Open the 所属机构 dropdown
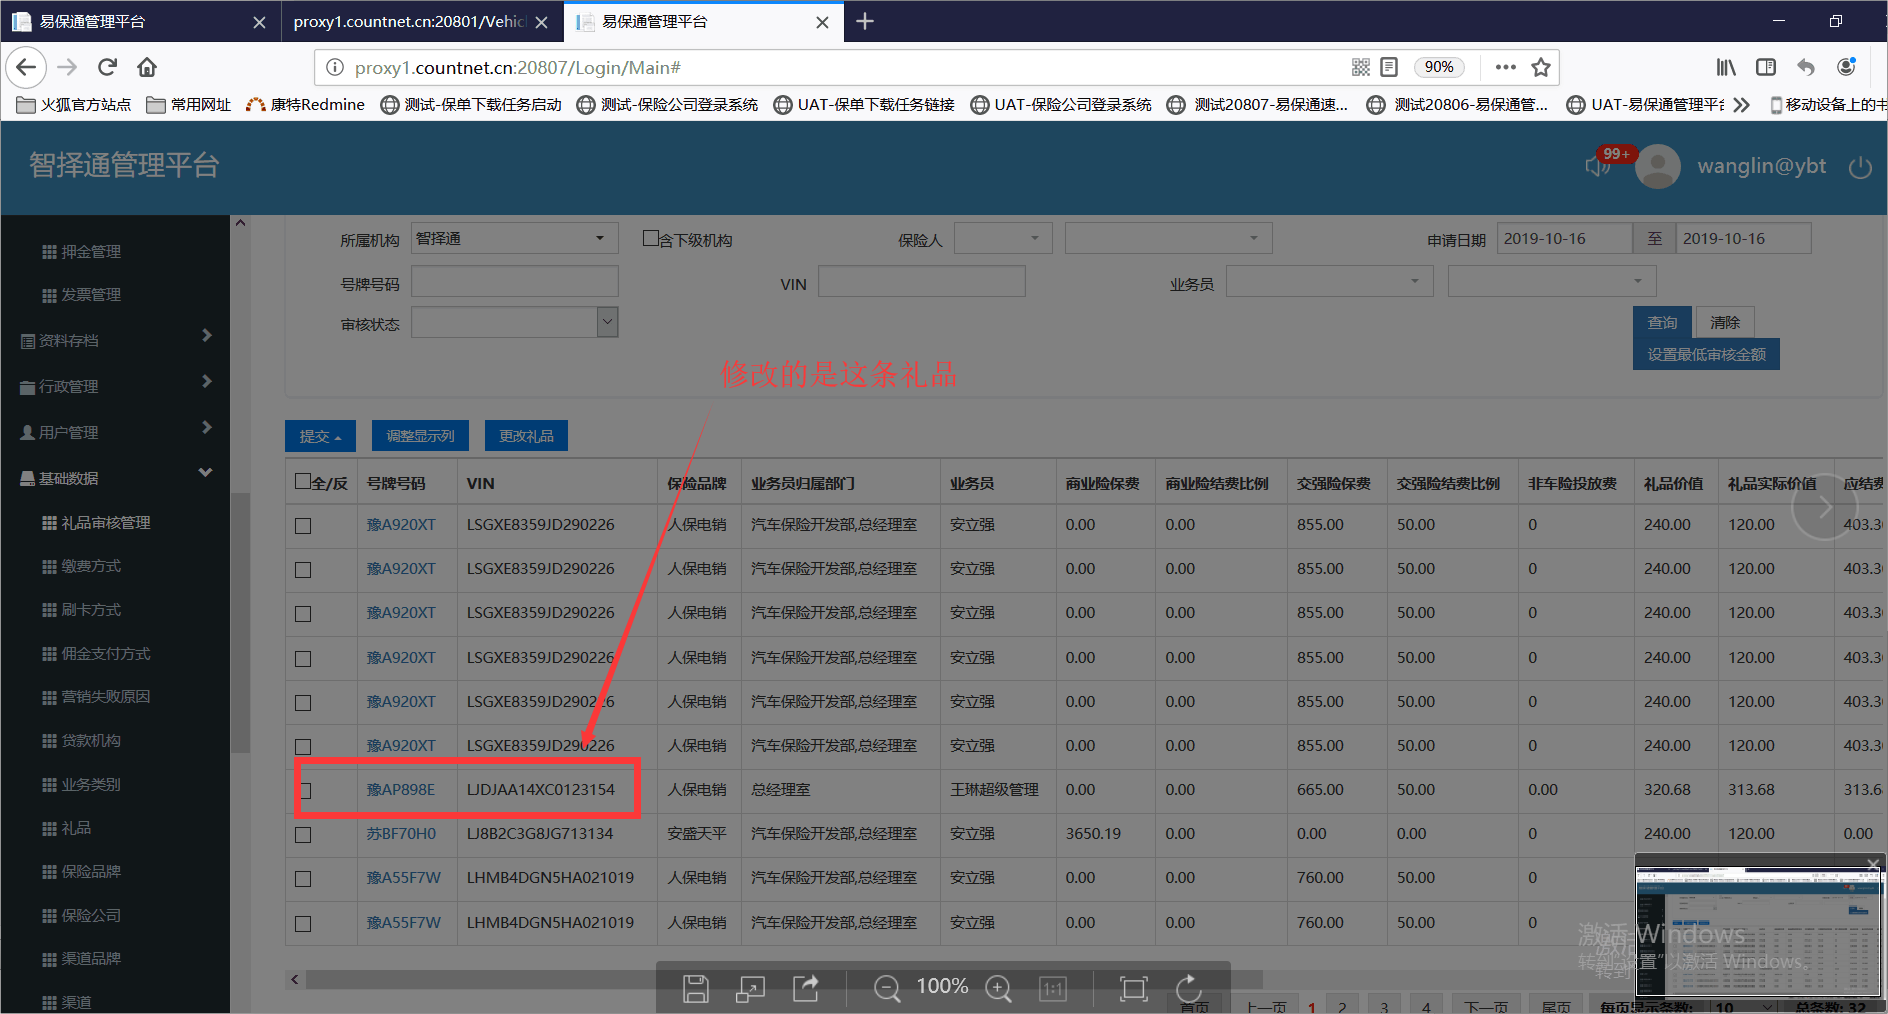Viewport: 1888px width, 1014px height. 513,238
